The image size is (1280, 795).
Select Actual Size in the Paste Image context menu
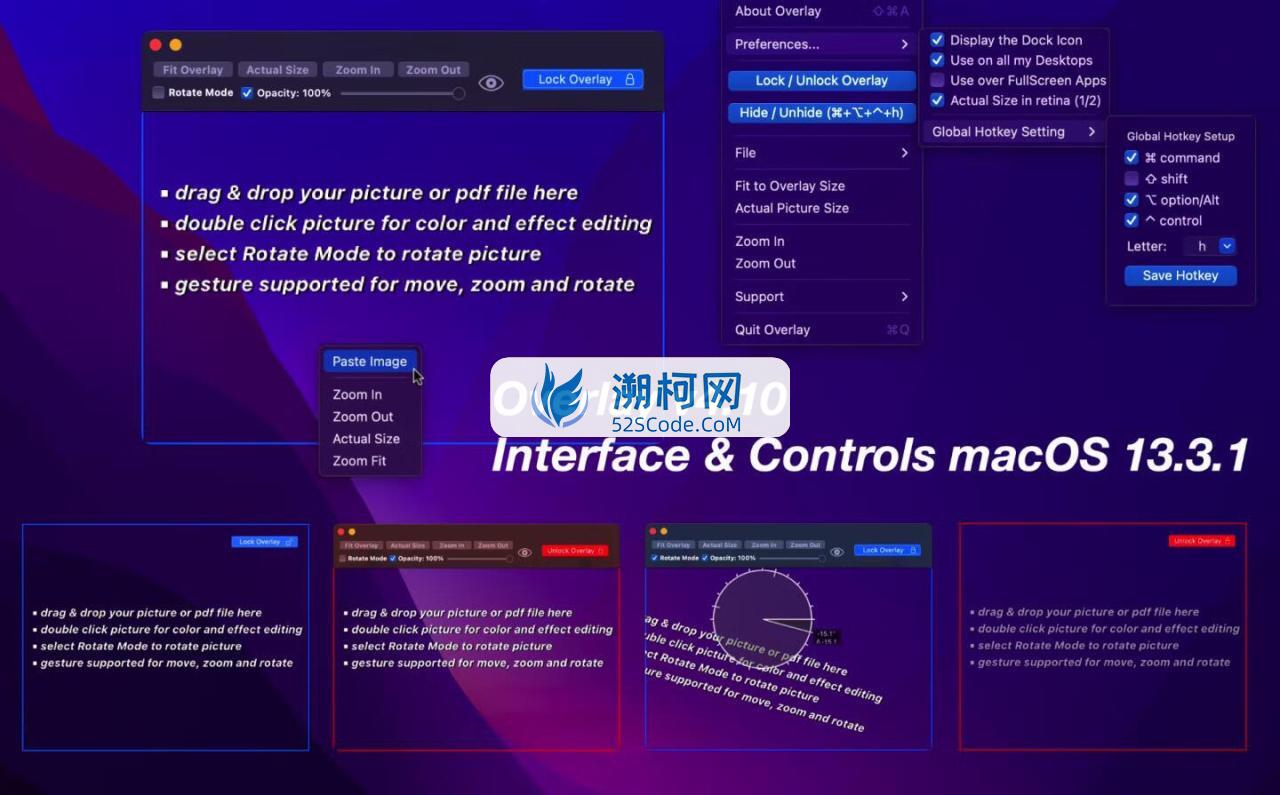366,438
